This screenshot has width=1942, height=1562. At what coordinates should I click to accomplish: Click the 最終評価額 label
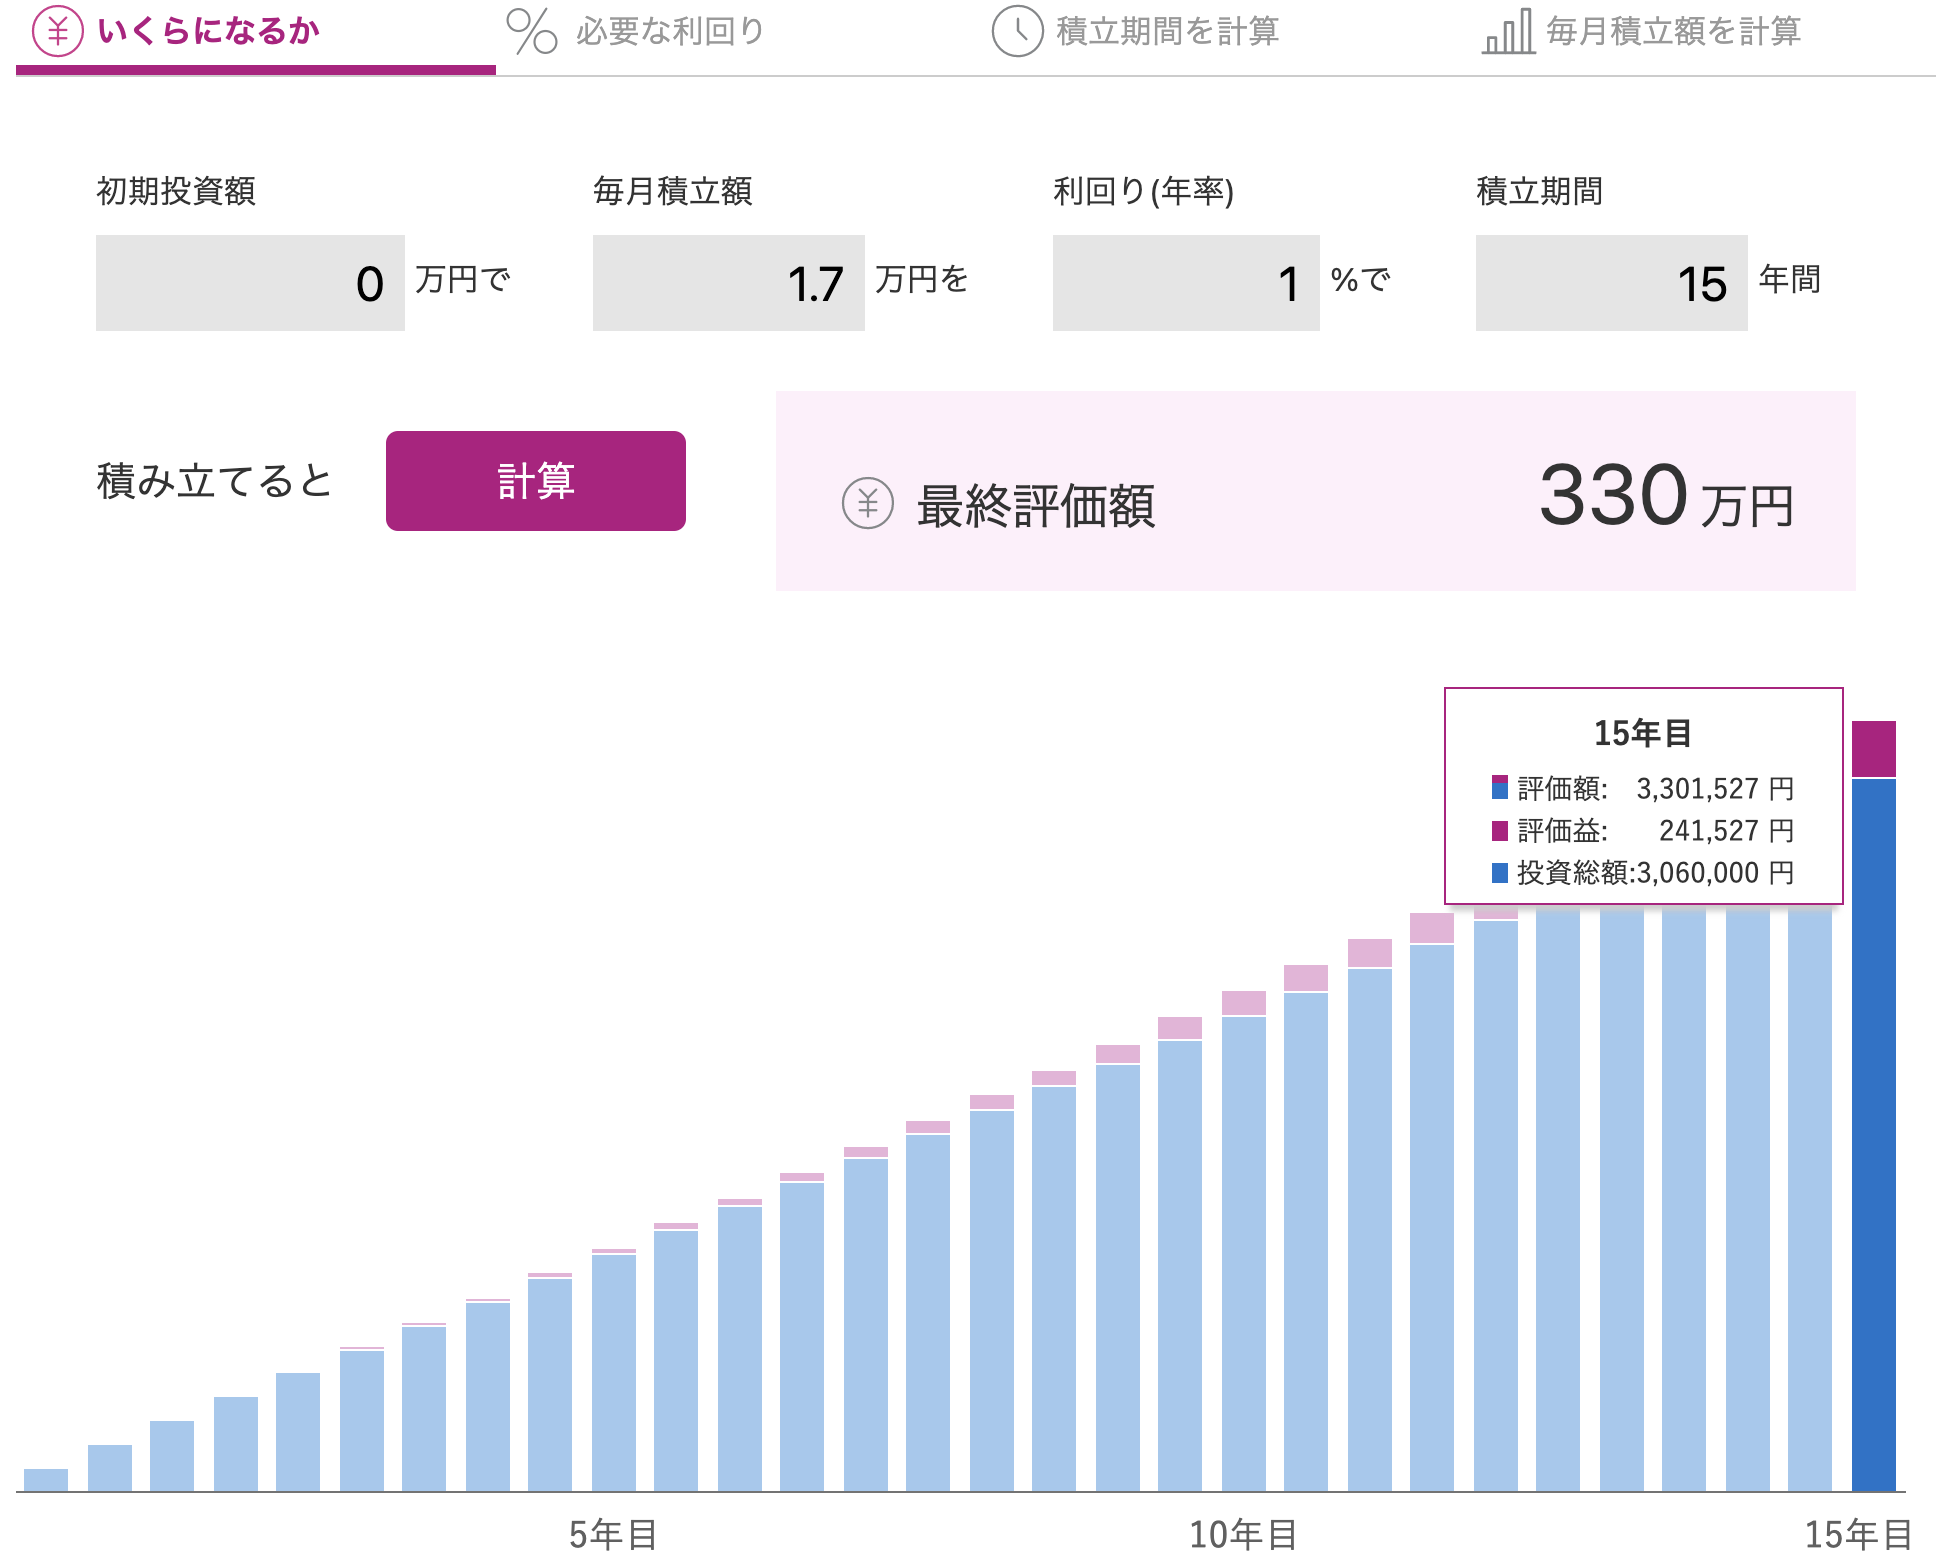(1036, 505)
